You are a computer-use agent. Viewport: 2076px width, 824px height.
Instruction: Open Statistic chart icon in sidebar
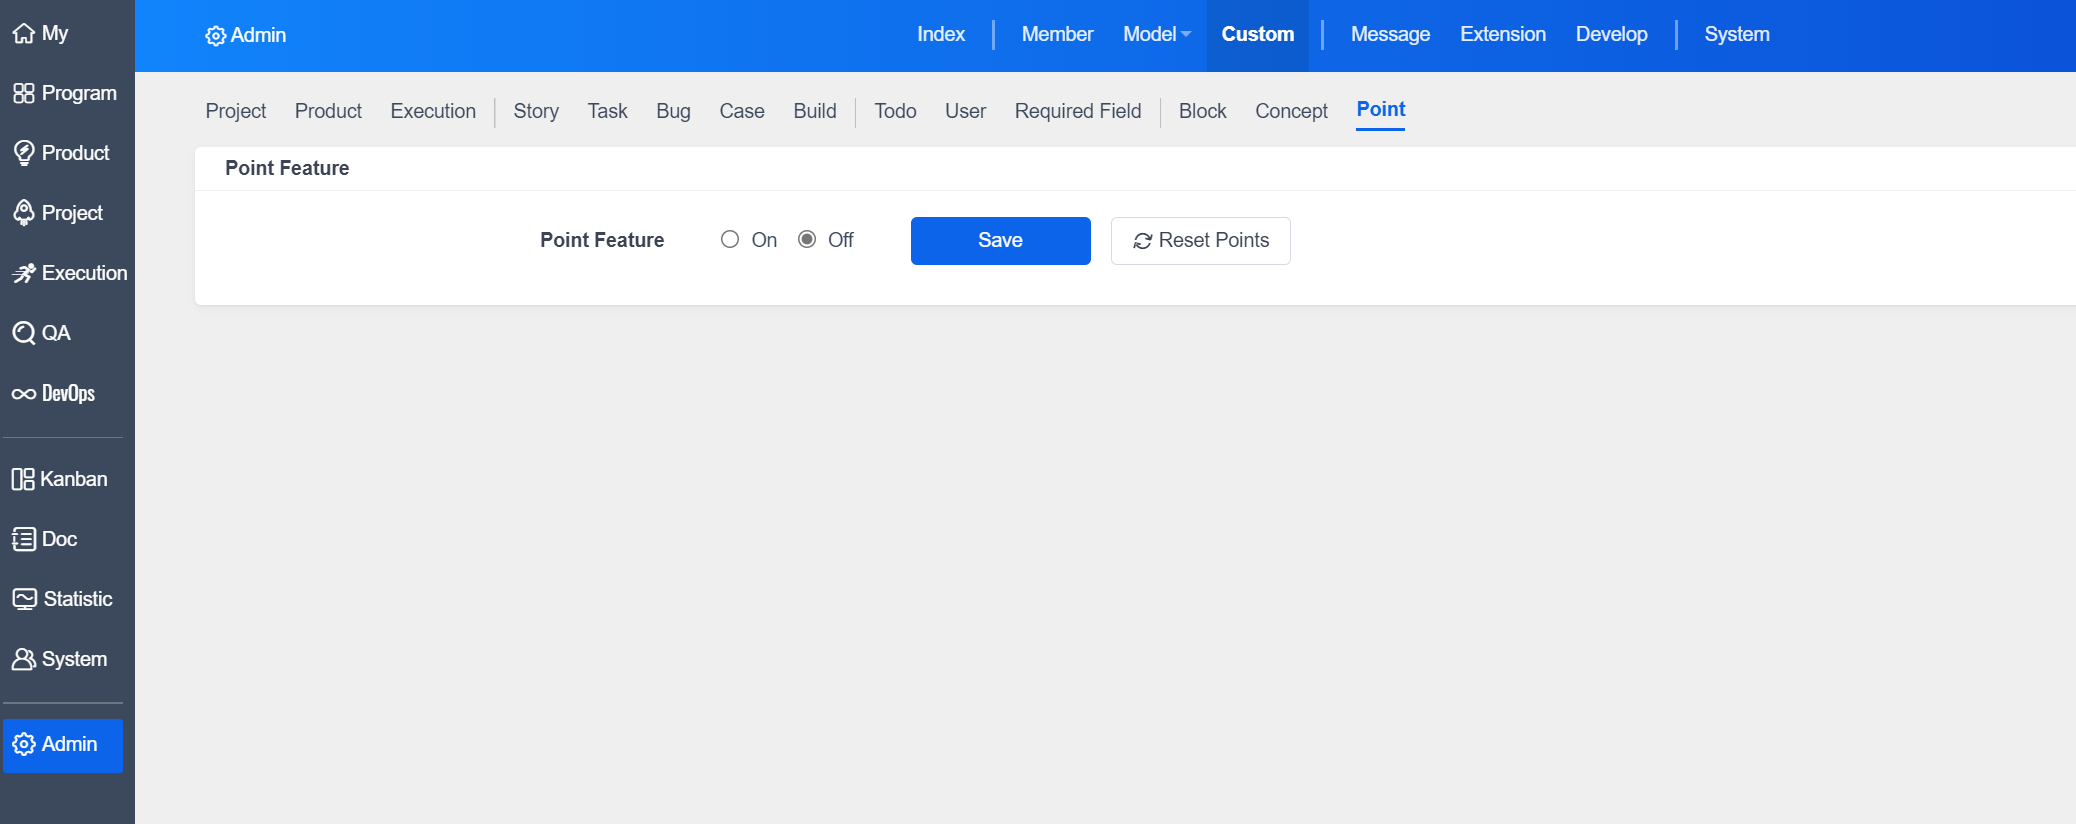pos(24,600)
